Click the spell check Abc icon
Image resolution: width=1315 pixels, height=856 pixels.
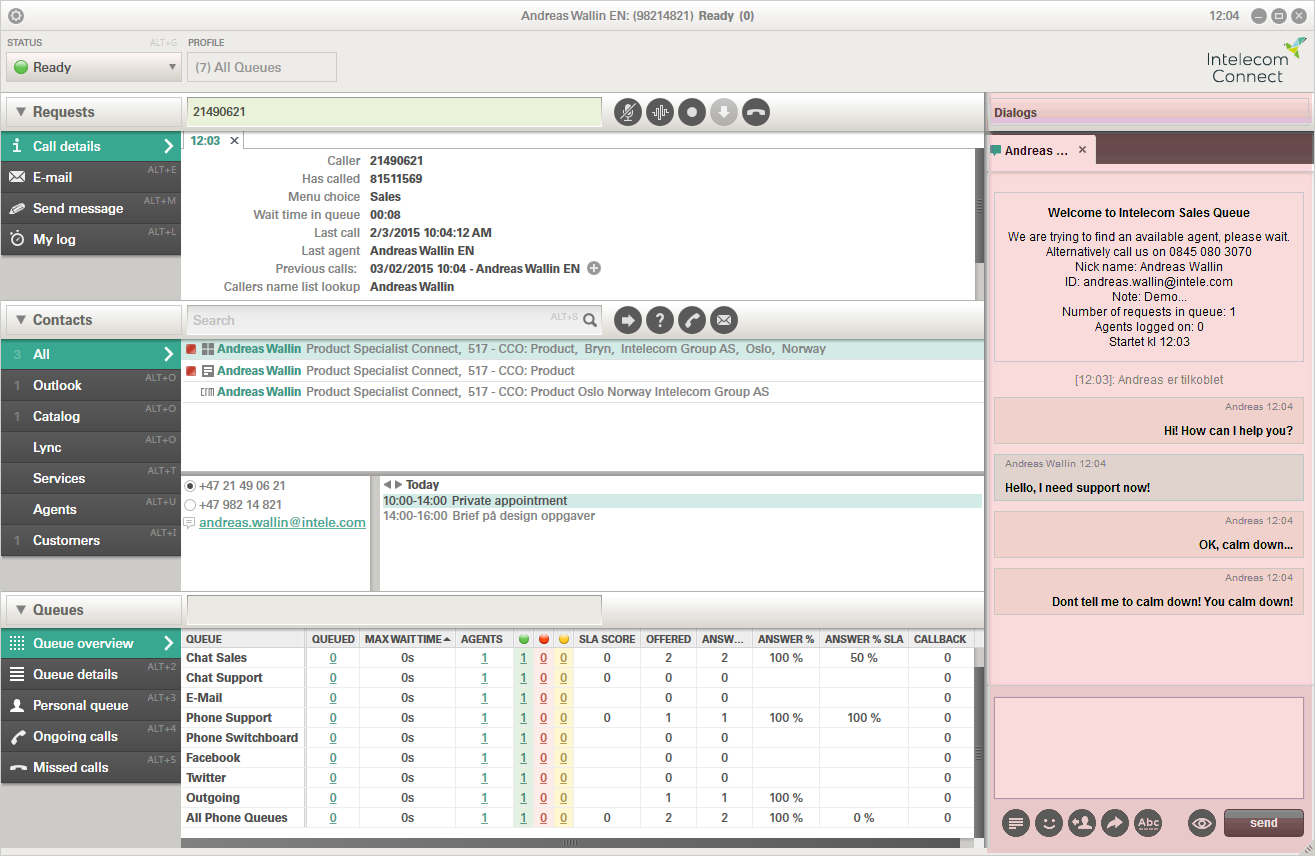[1148, 823]
